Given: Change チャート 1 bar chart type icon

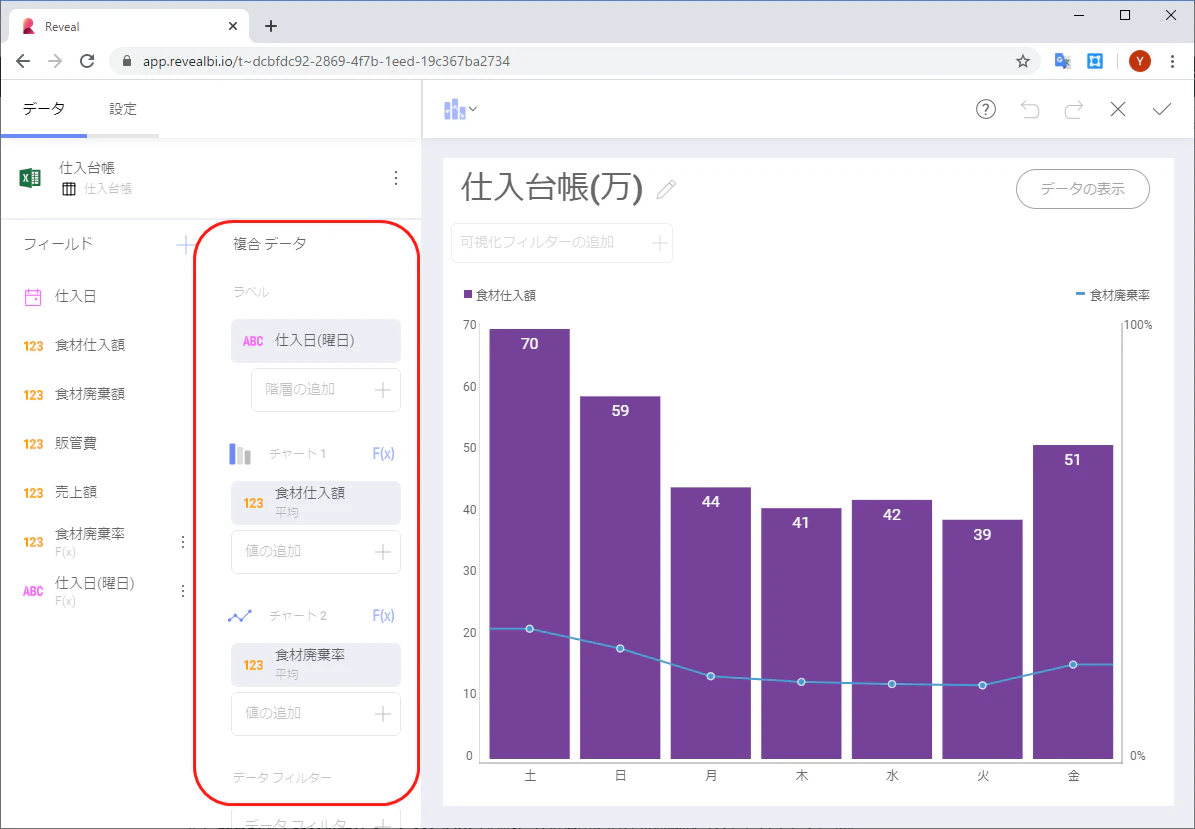Looking at the screenshot, I should (240, 454).
